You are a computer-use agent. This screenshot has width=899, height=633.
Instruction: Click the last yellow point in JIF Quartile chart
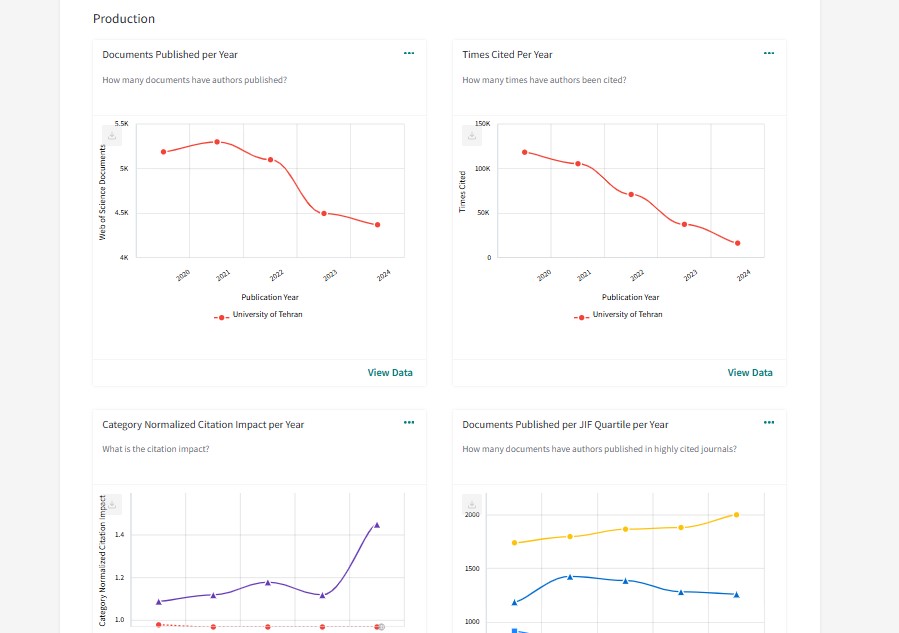click(736, 514)
